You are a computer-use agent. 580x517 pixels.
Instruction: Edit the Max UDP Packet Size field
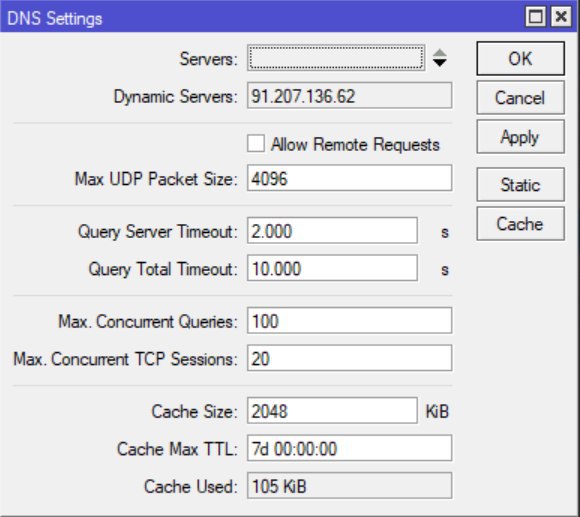click(x=350, y=178)
